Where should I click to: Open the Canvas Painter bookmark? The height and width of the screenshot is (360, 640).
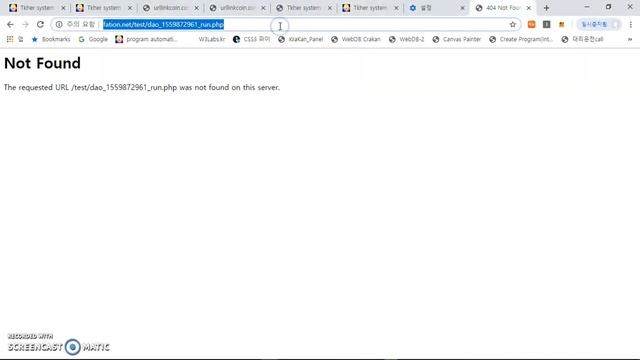tap(457, 39)
